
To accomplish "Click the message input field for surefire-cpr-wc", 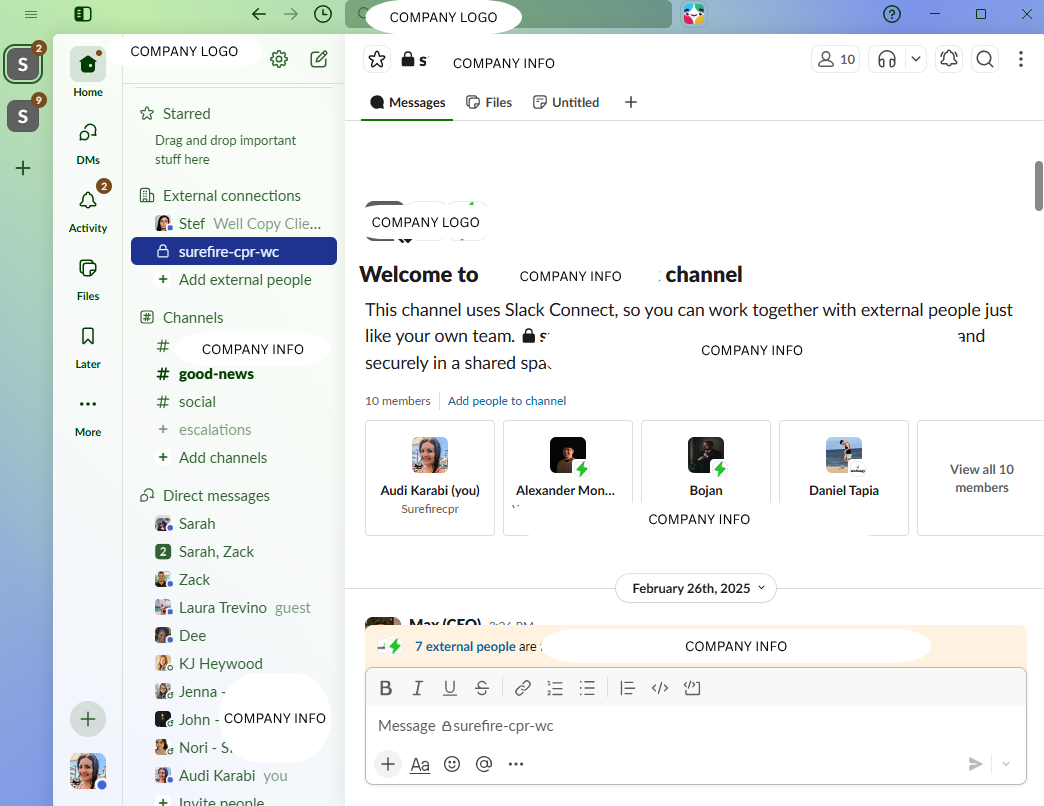I will (x=696, y=725).
